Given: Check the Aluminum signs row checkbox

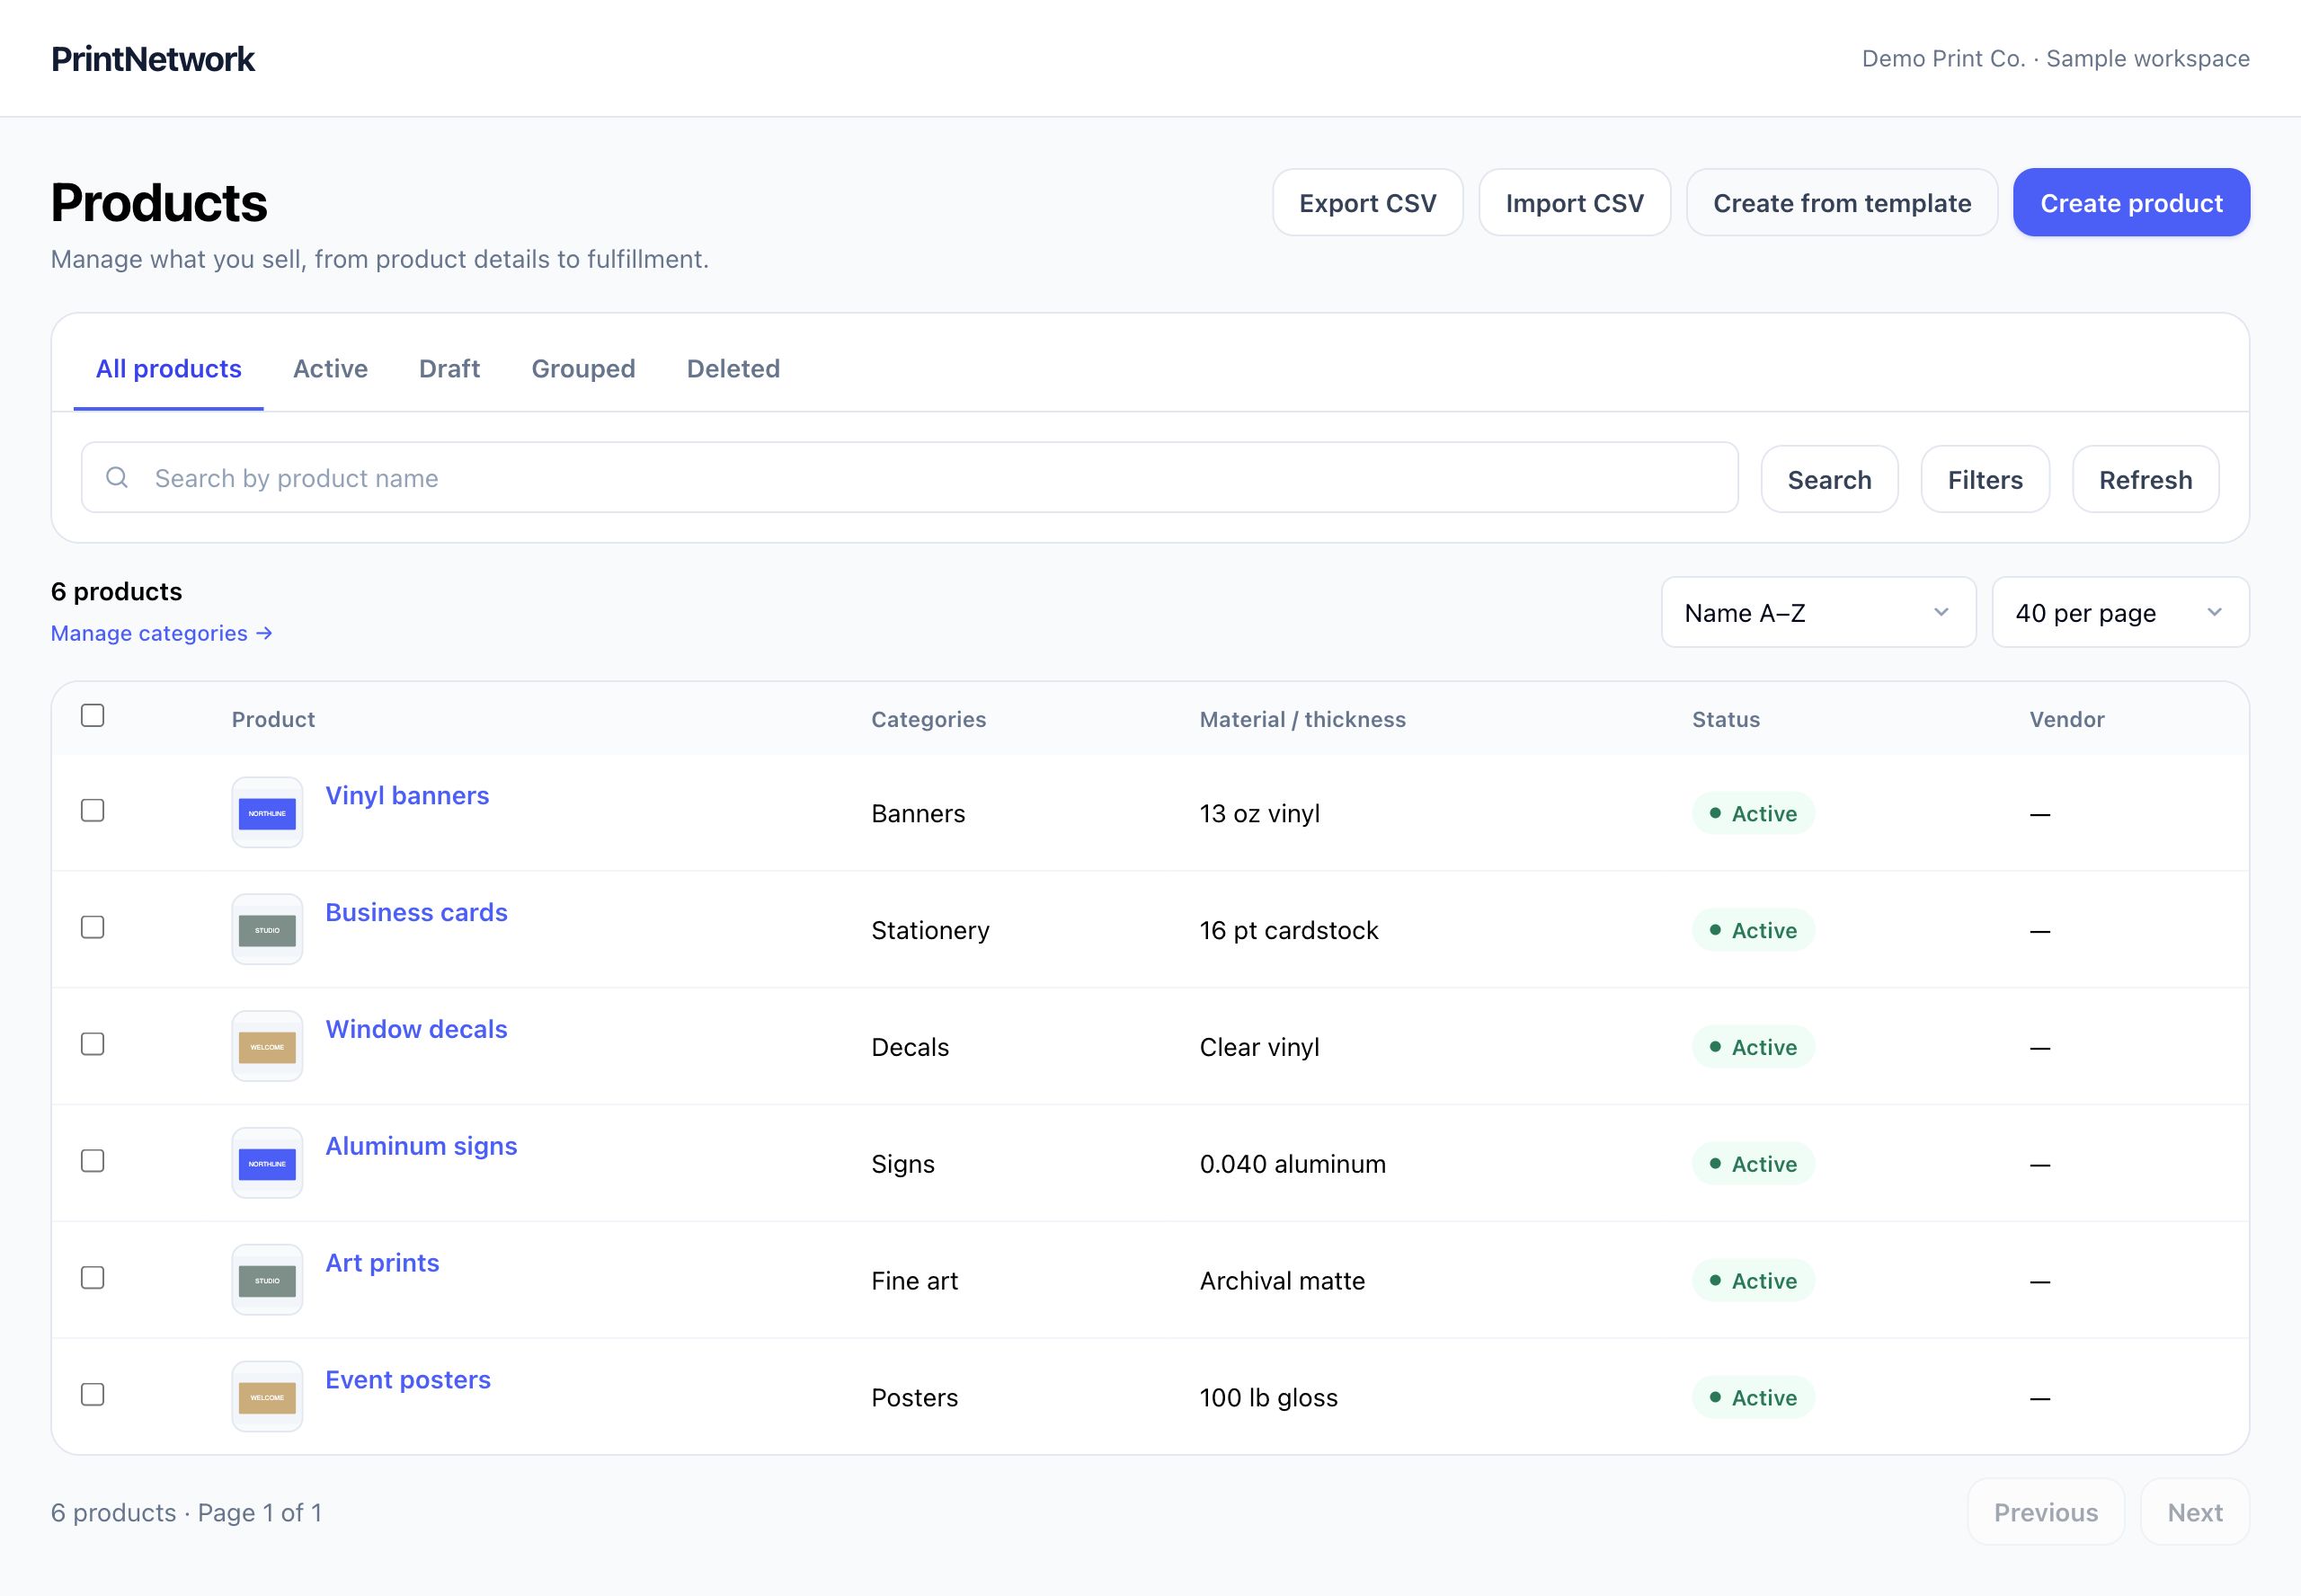Looking at the screenshot, I should tap(93, 1162).
